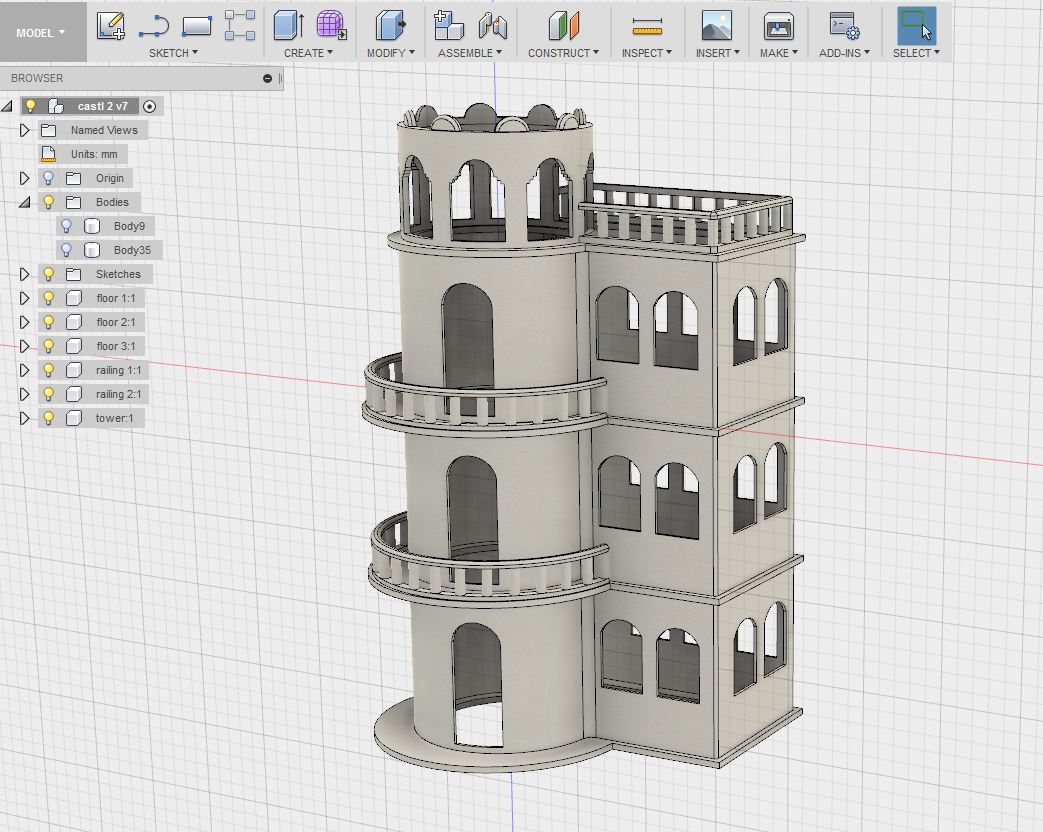Click the Insert image icon

point(717,25)
